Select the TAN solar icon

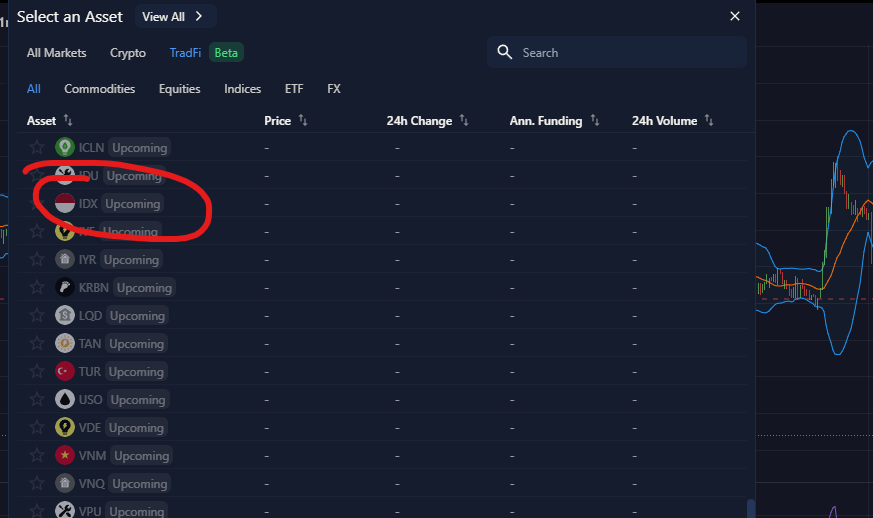[65, 343]
